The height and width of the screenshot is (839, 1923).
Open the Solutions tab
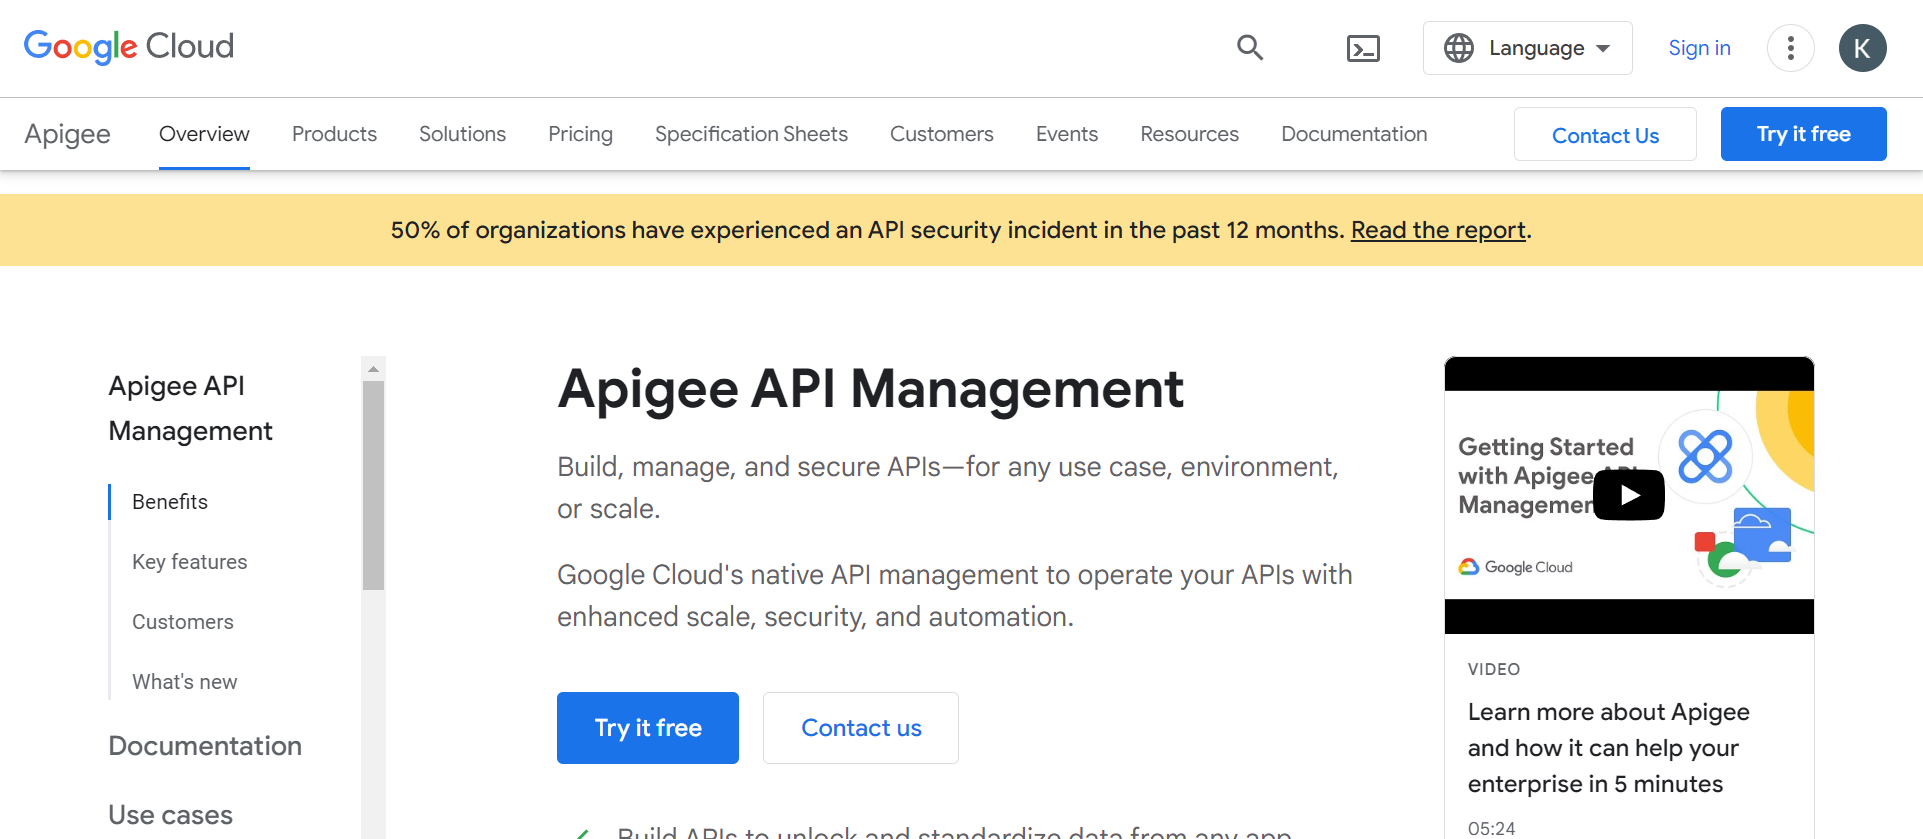[462, 134]
